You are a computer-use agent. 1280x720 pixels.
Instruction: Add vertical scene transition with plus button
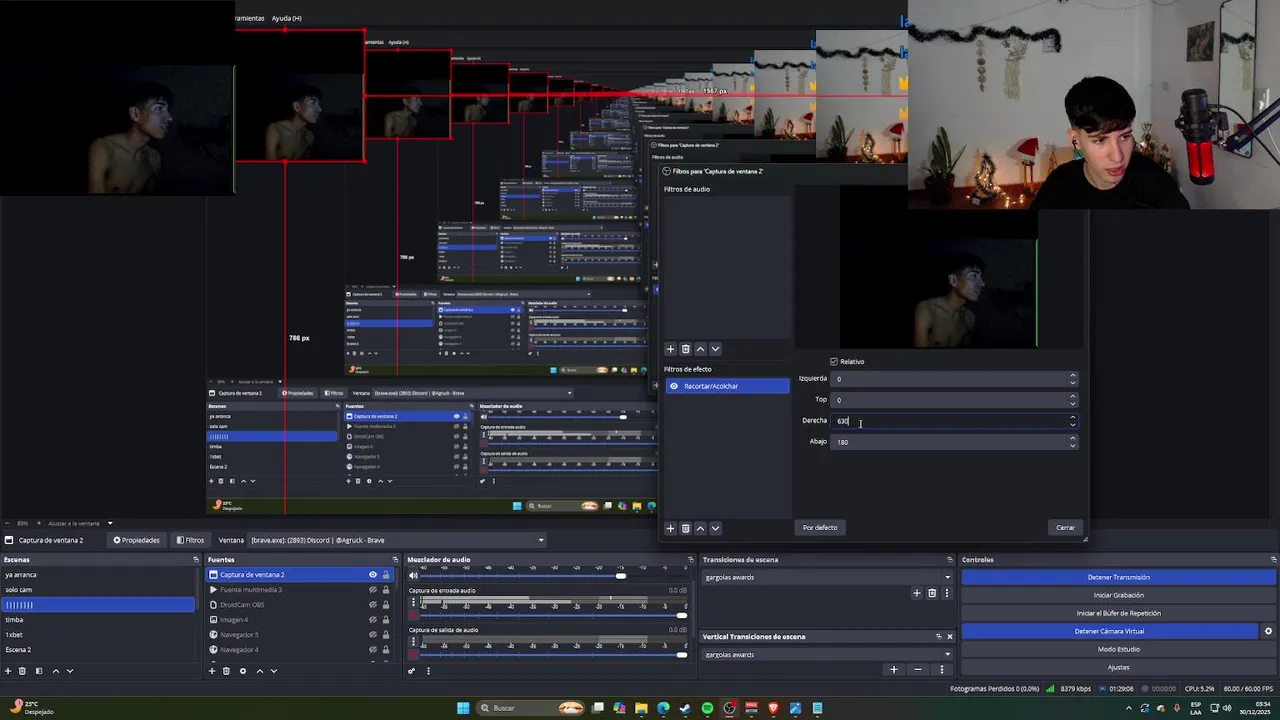click(x=894, y=670)
